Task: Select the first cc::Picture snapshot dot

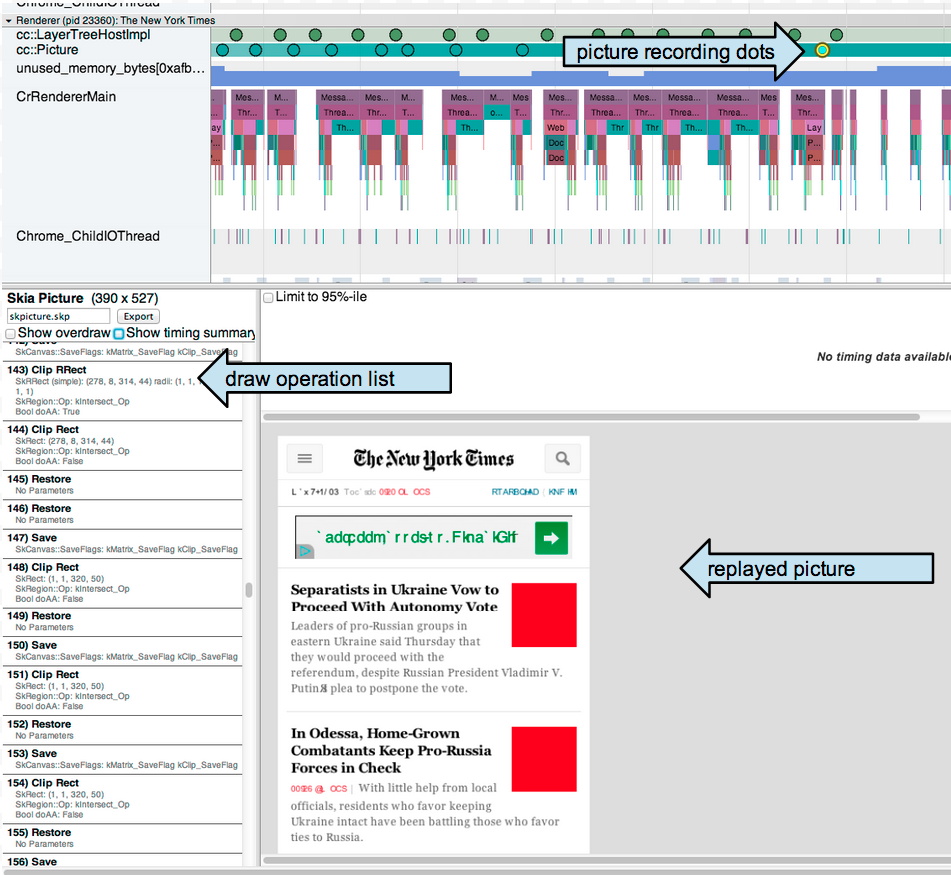Action: point(223,50)
